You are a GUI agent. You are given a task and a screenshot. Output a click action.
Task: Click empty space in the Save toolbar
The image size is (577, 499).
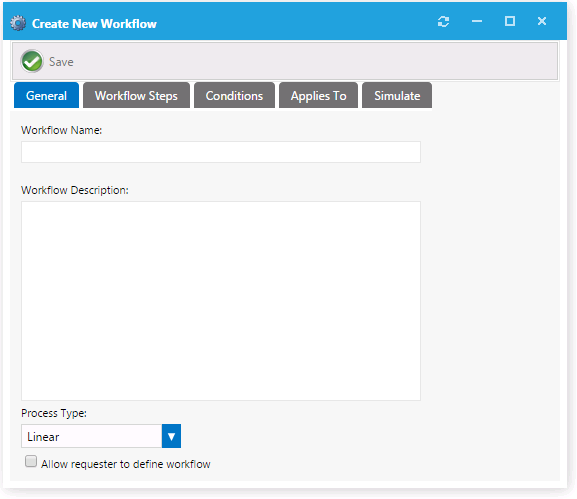coord(313,61)
